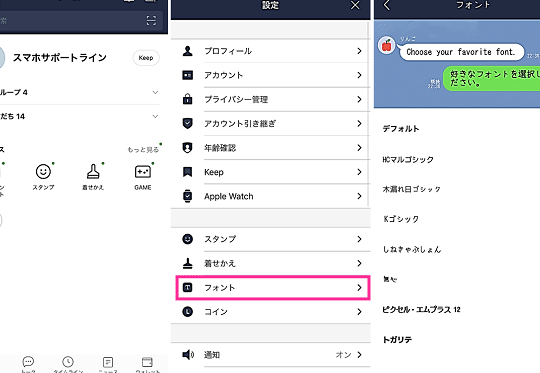This screenshot has width=540, height=373.
Task: Click the privacy lock icon
Action: click(x=187, y=99)
